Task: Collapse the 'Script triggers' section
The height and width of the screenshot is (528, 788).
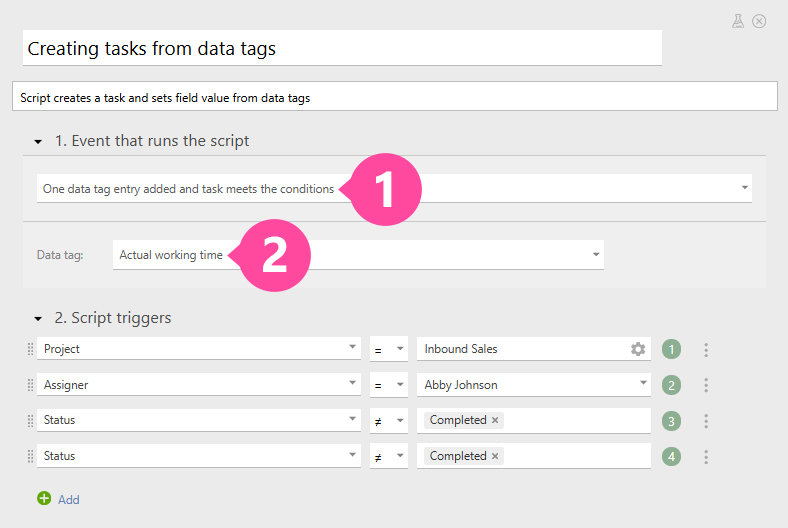Action: pyautogui.click(x=38, y=319)
